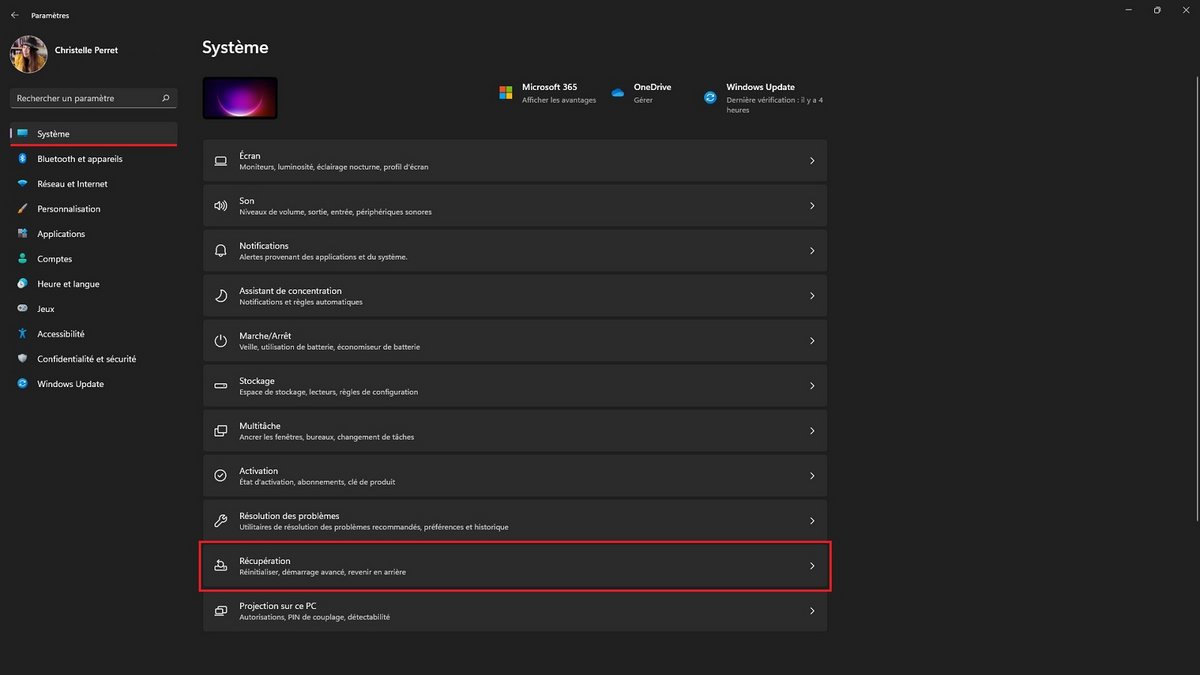
Task: Expand the Activation chevron
Action: pos(812,476)
